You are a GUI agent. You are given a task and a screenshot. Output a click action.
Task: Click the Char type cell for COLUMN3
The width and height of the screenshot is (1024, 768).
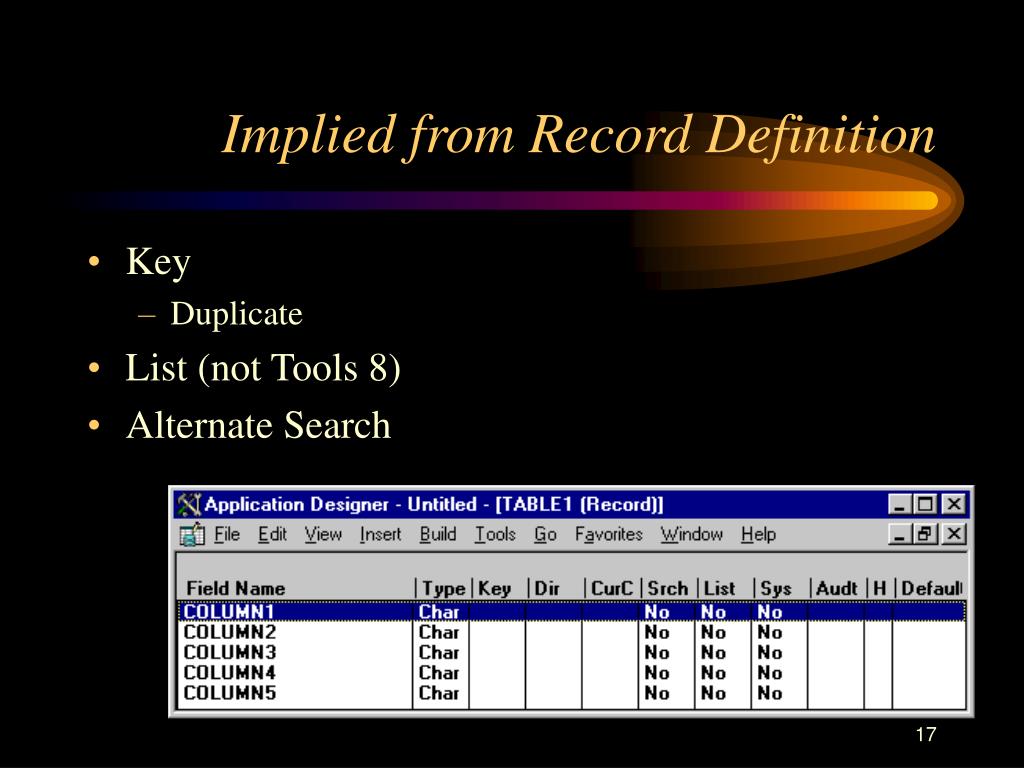[x=439, y=652]
